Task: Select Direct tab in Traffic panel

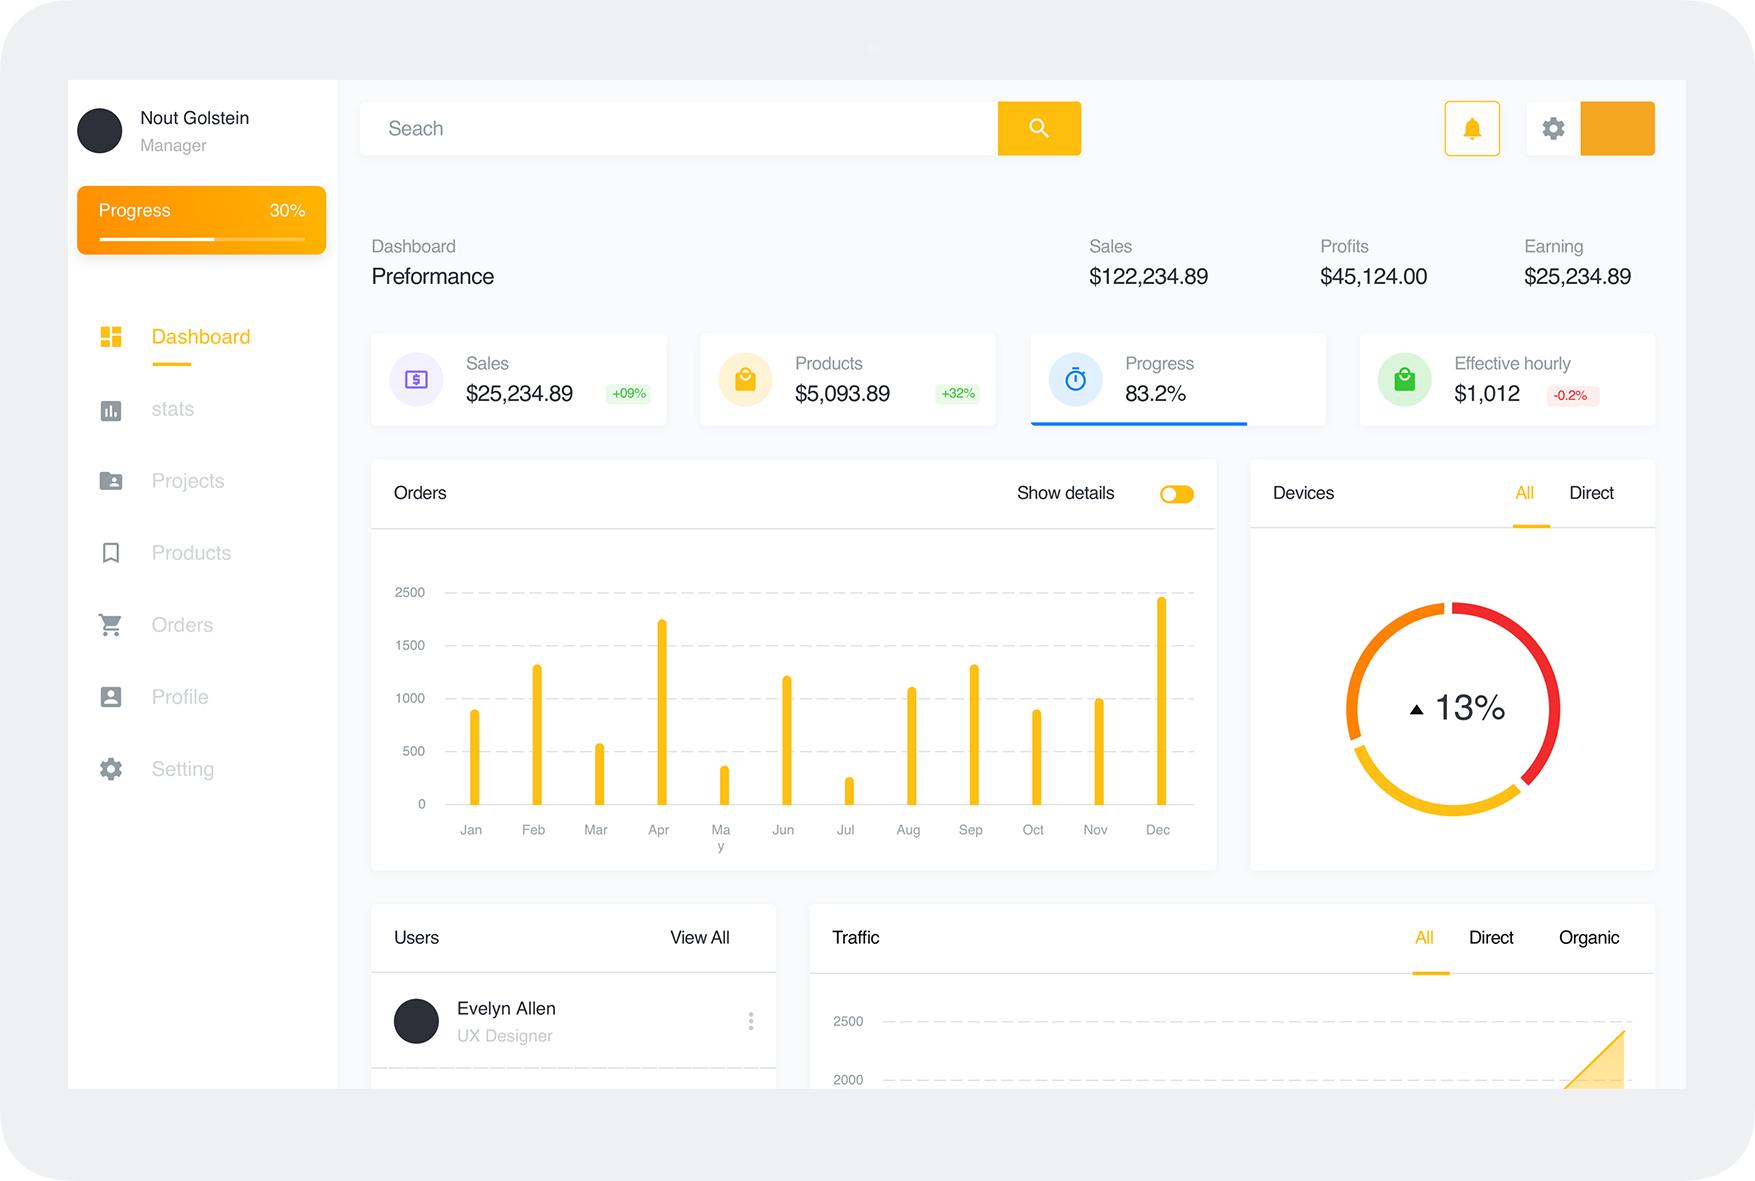Action: coord(1490,938)
